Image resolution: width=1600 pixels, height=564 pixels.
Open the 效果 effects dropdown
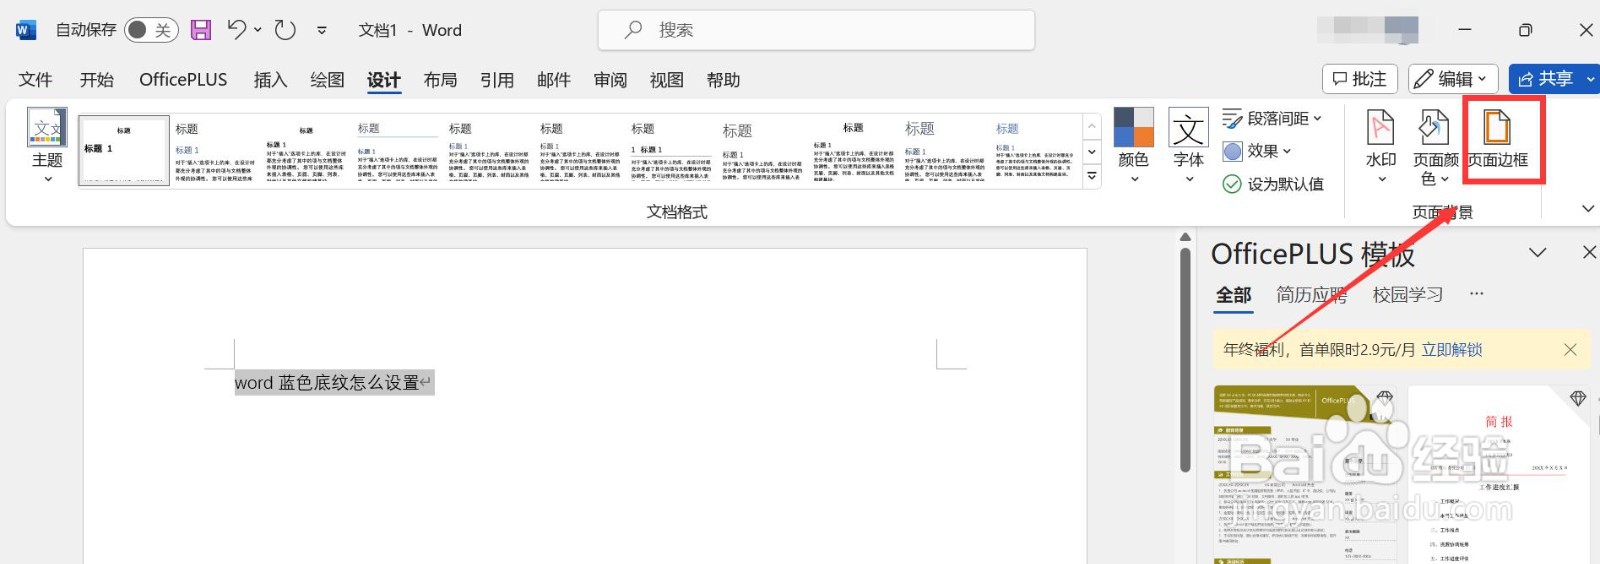[x=1257, y=151]
